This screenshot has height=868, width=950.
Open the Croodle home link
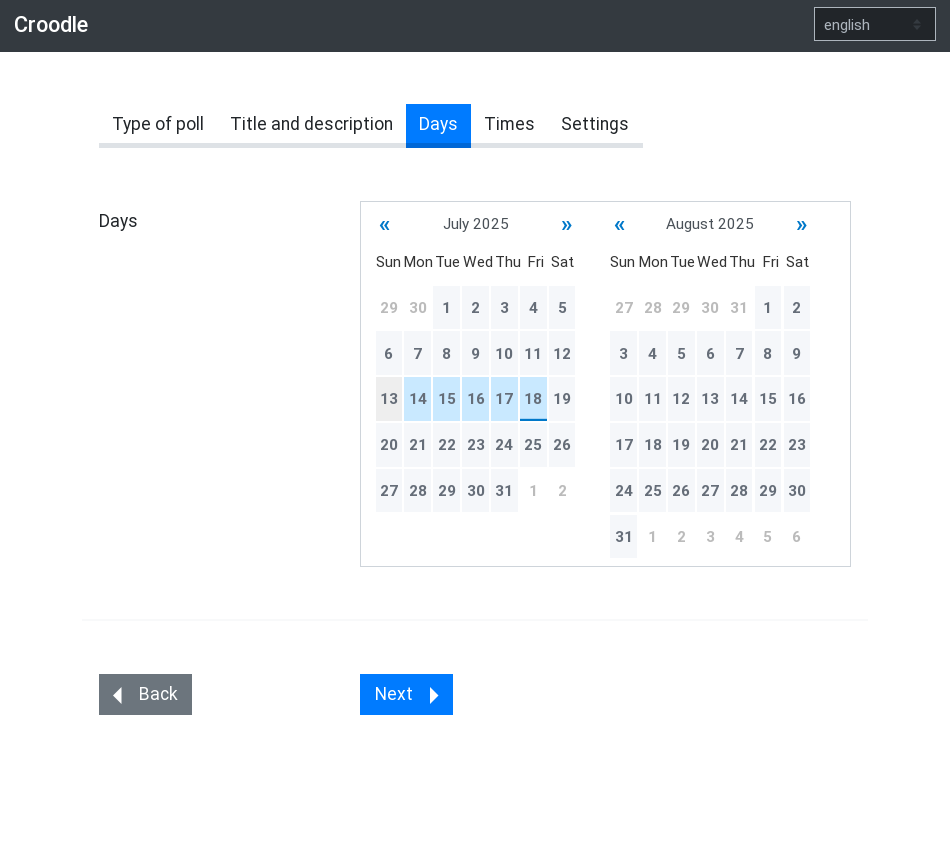[x=51, y=25]
